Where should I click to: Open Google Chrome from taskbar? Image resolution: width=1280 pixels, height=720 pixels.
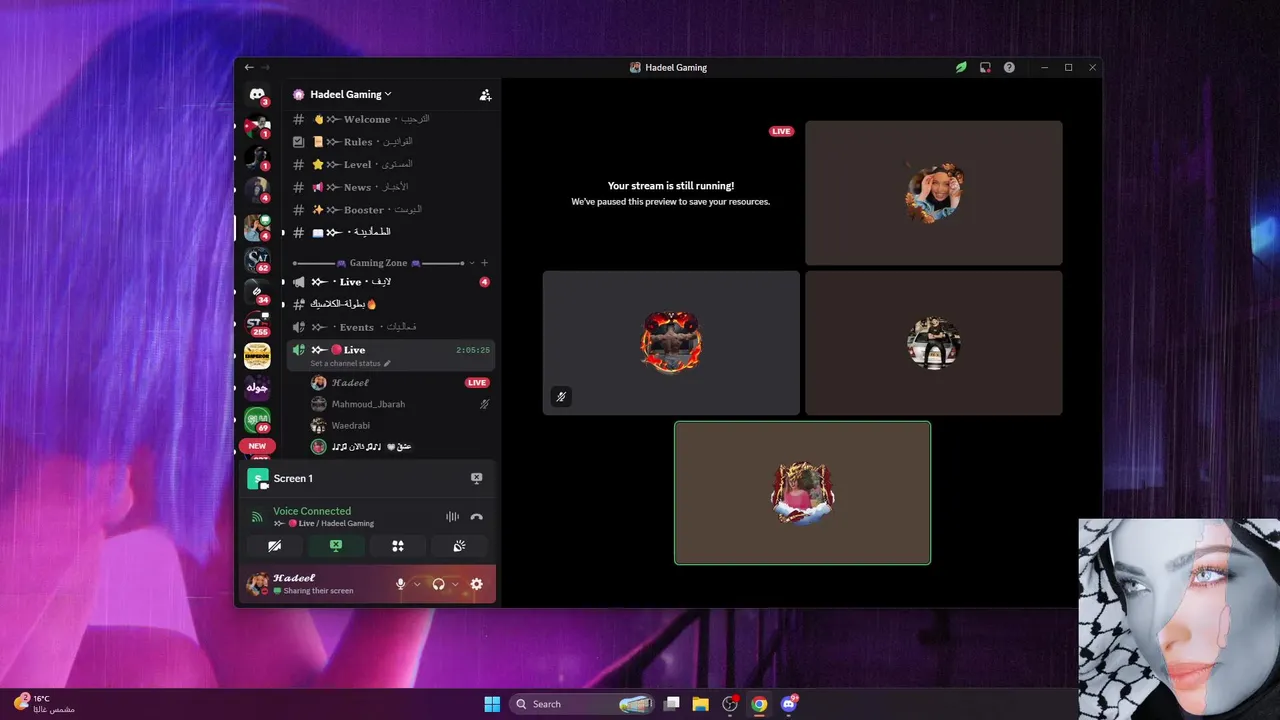pyautogui.click(x=759, y=704)
